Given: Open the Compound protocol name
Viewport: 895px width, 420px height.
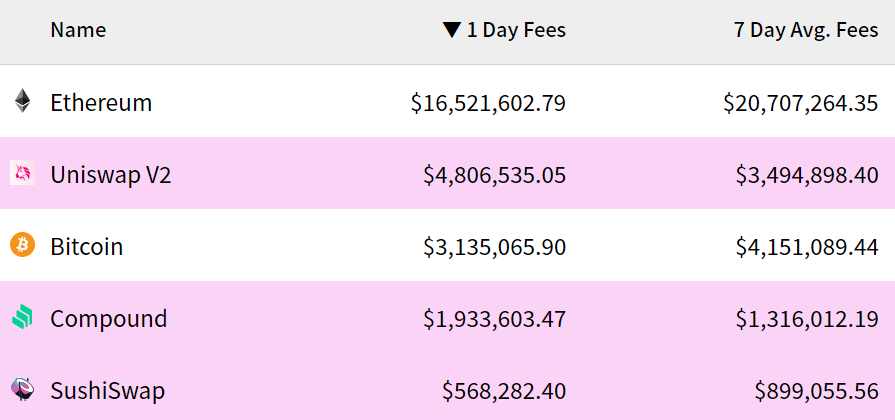Looking at the screenshot, I should point(108,318).
